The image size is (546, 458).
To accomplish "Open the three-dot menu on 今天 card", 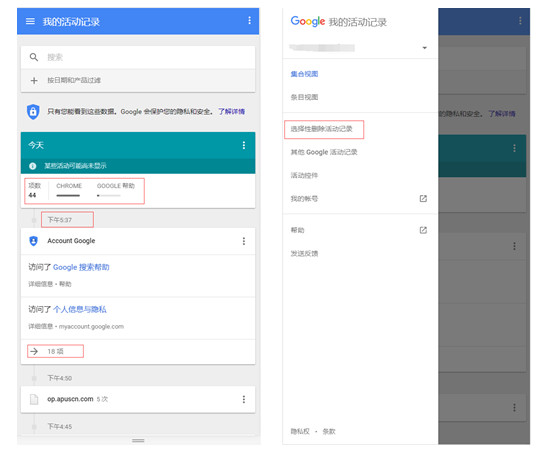I will click(x=244, y=145).
